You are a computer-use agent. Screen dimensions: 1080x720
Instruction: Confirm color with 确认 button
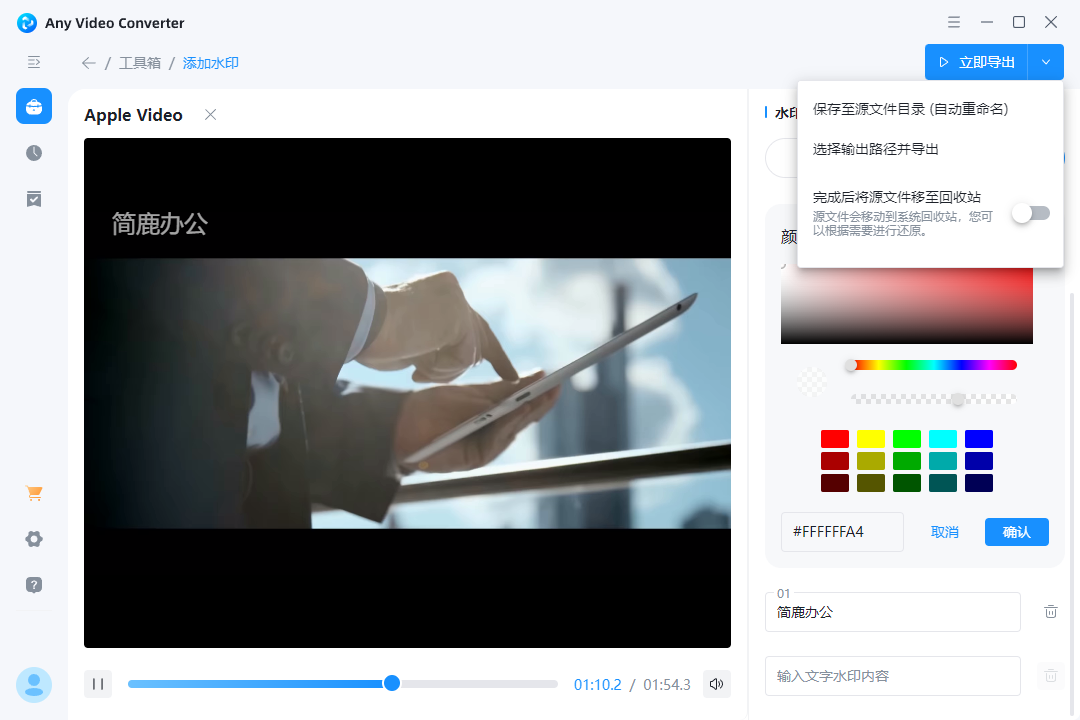coord(1016,532)
